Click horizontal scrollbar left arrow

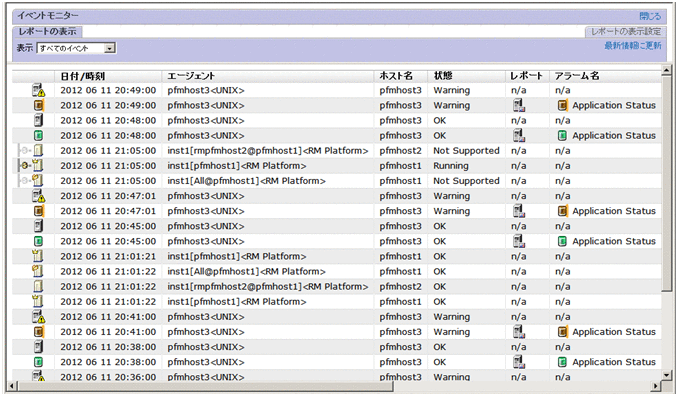(12, 386)
